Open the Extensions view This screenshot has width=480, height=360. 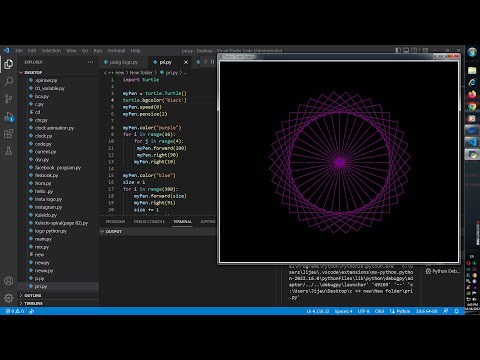[9, 134]
